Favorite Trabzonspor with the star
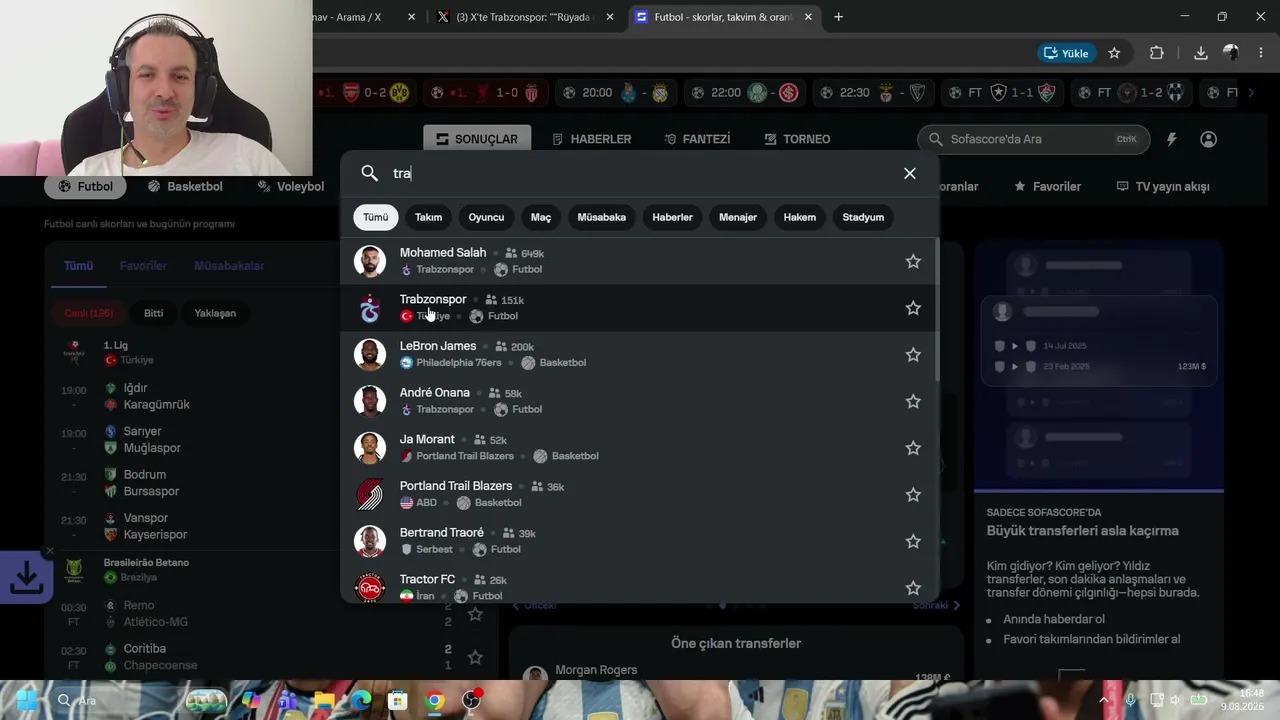 [913, 308]
